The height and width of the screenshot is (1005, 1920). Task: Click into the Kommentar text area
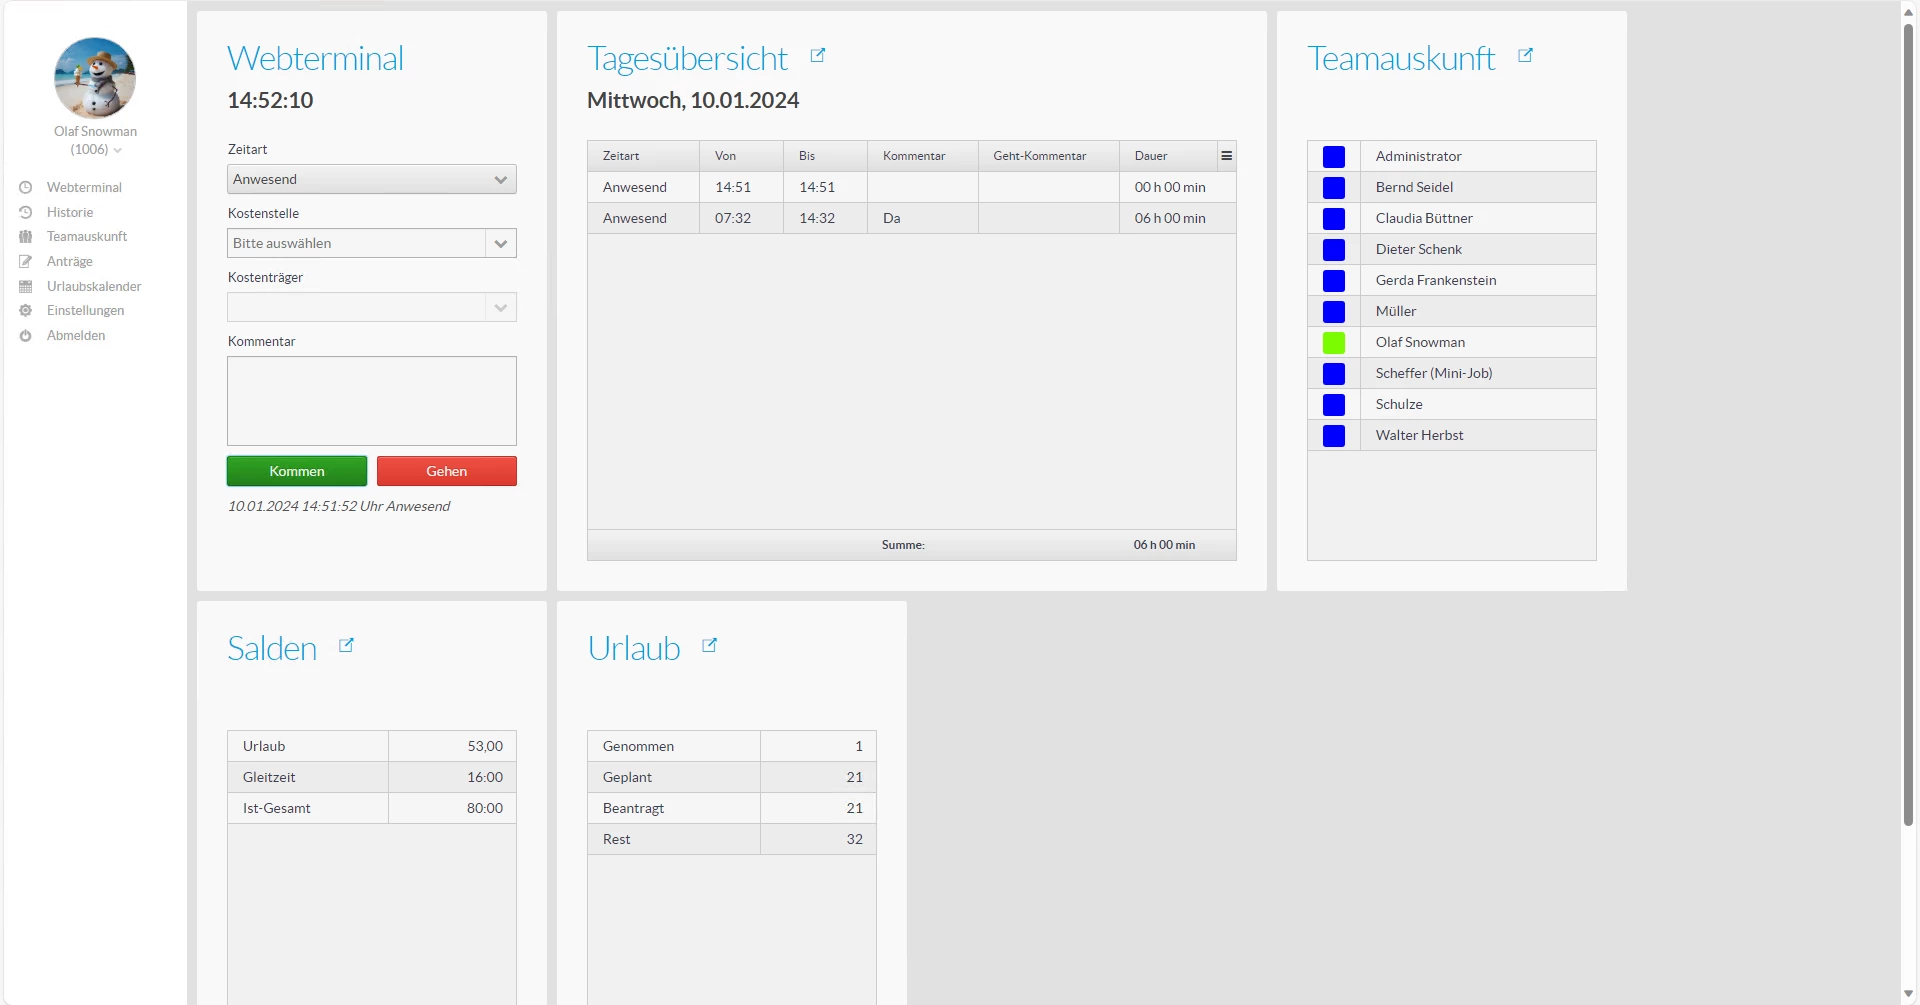point(371,401)
